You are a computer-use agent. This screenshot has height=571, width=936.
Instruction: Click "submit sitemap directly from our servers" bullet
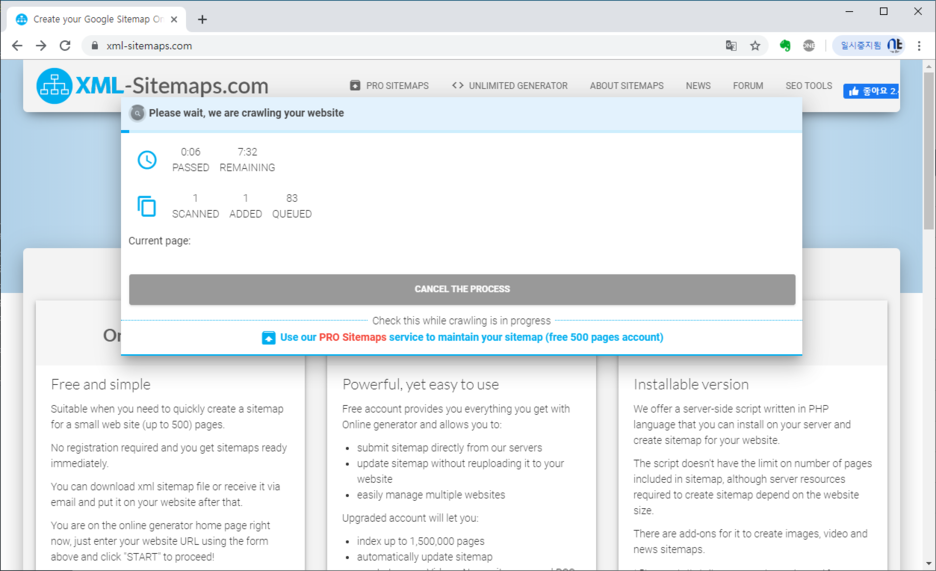pos(449,447)
